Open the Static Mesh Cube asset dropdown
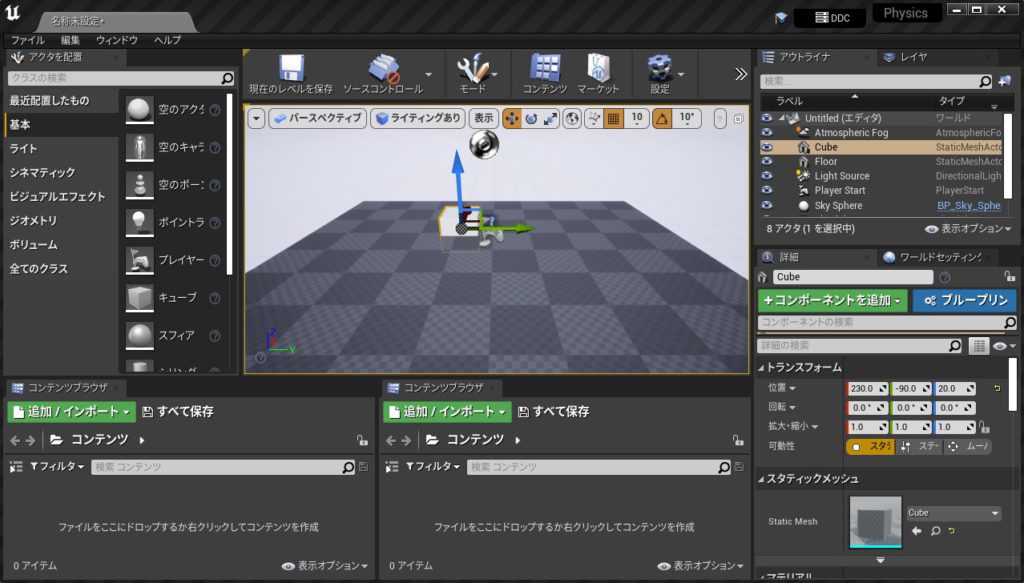 953,513
